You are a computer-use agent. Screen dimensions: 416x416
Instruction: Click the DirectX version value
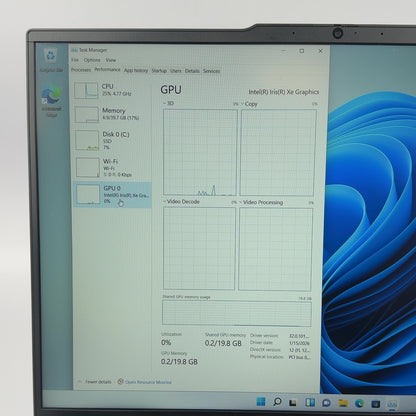coord(299,350)
